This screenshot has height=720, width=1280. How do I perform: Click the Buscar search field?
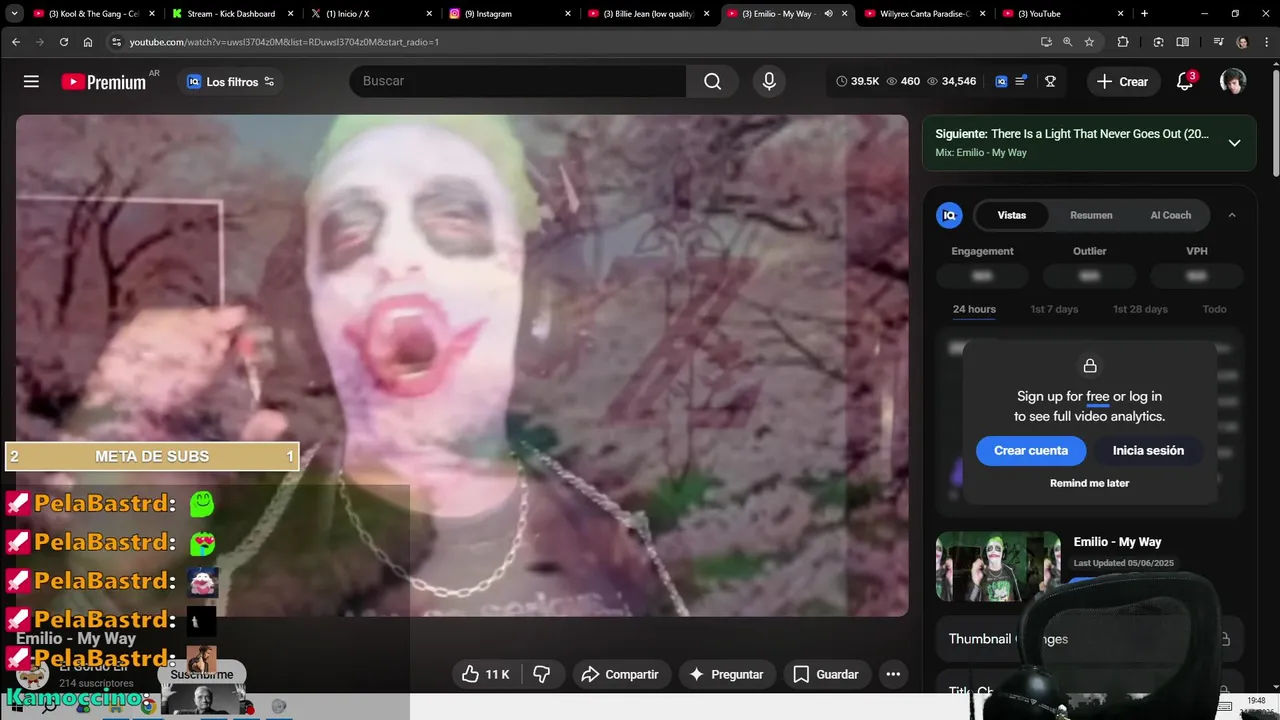(520, 81)
